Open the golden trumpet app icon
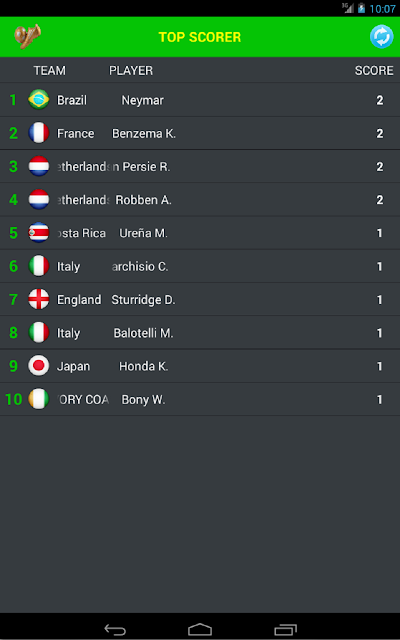Screen dimensions: 400x640 [27, 36]
